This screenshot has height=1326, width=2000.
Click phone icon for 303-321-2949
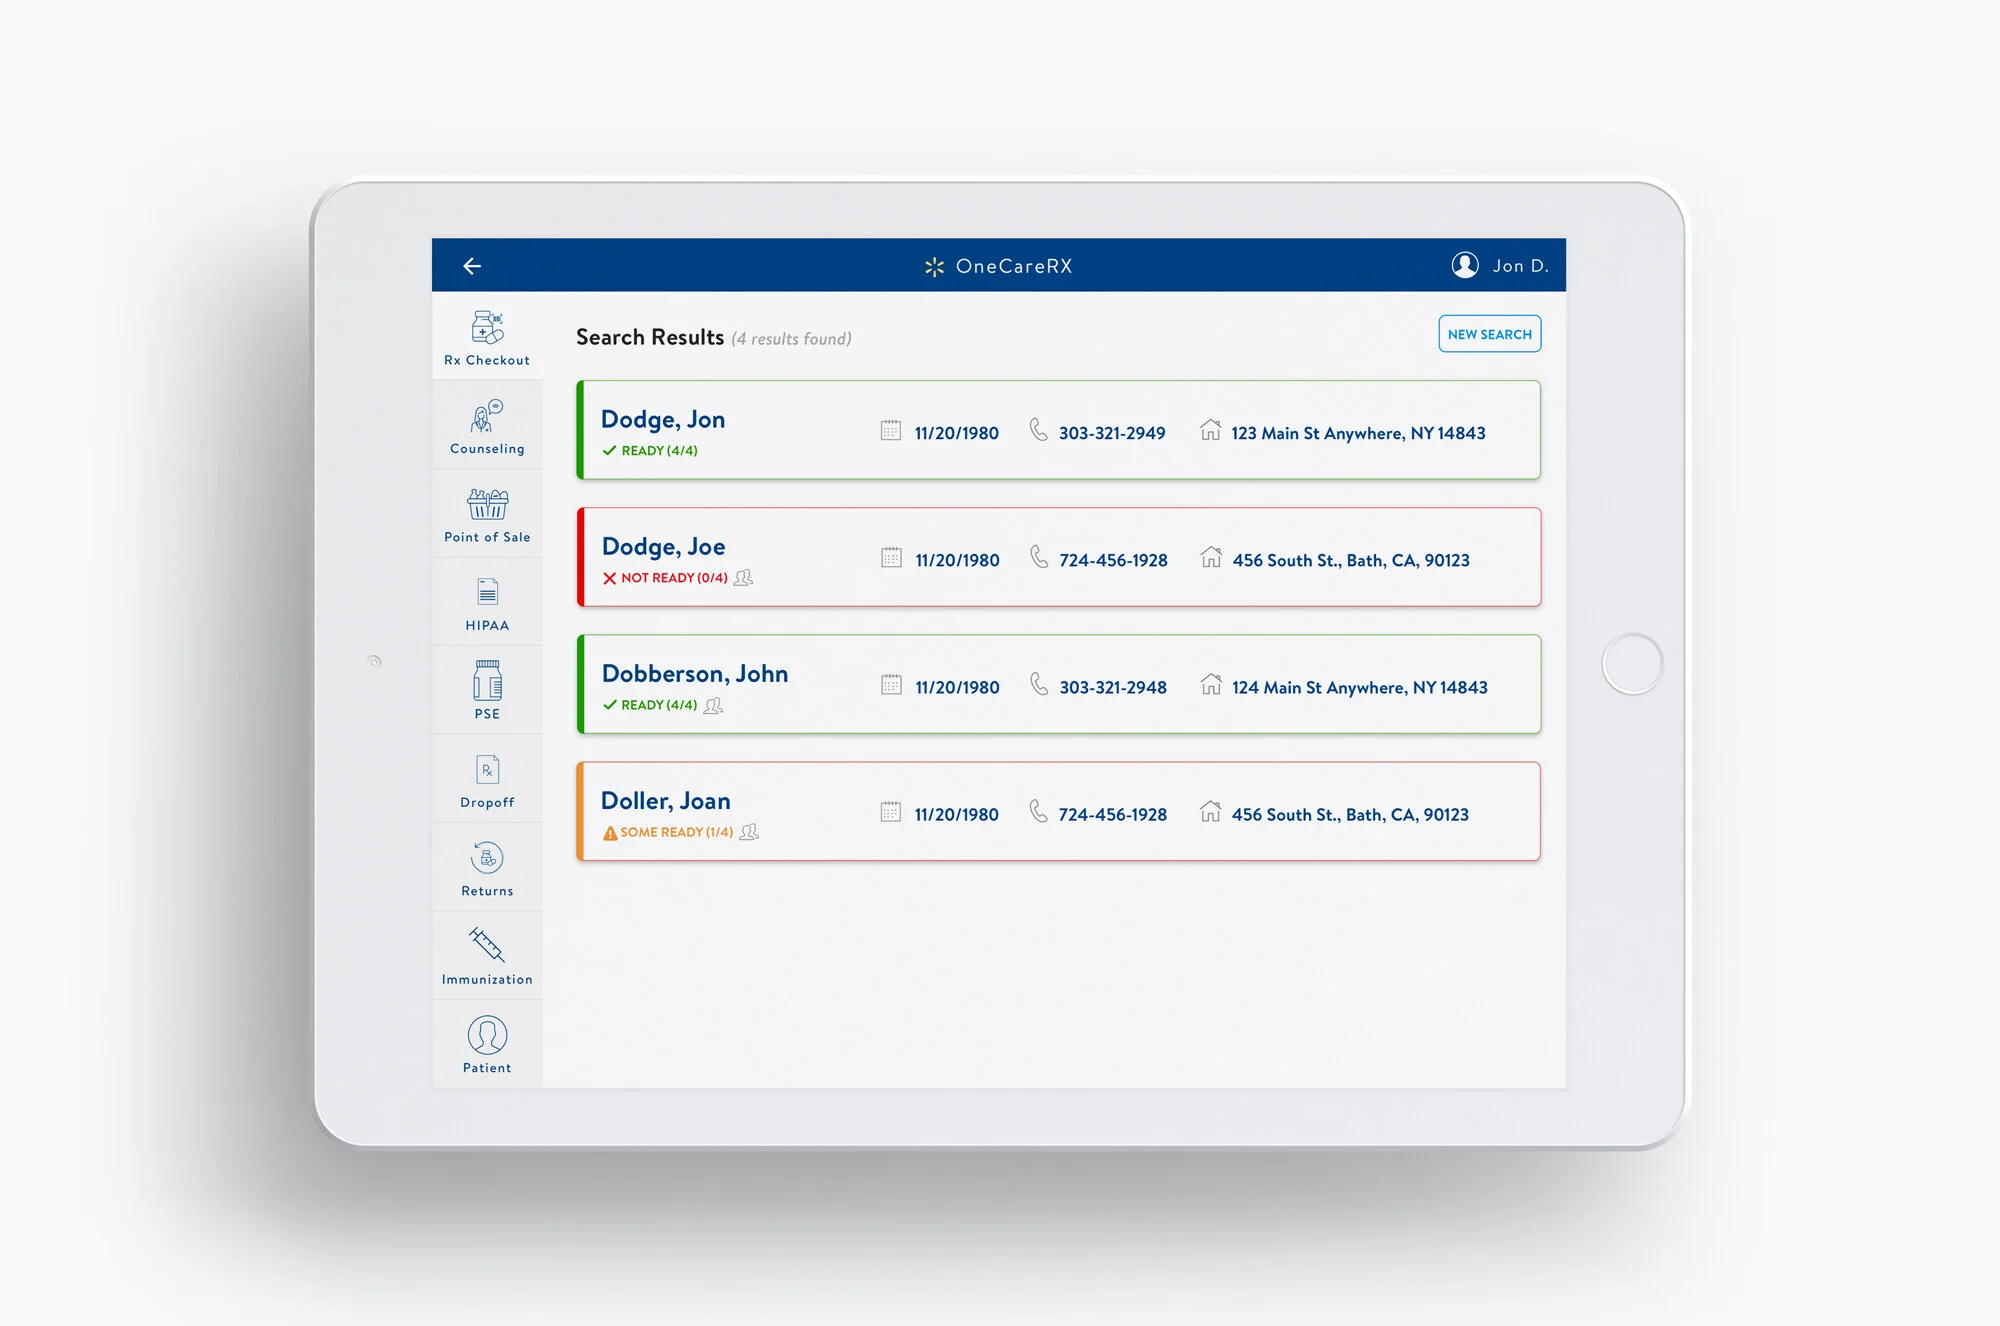(x=1039, y=430)
